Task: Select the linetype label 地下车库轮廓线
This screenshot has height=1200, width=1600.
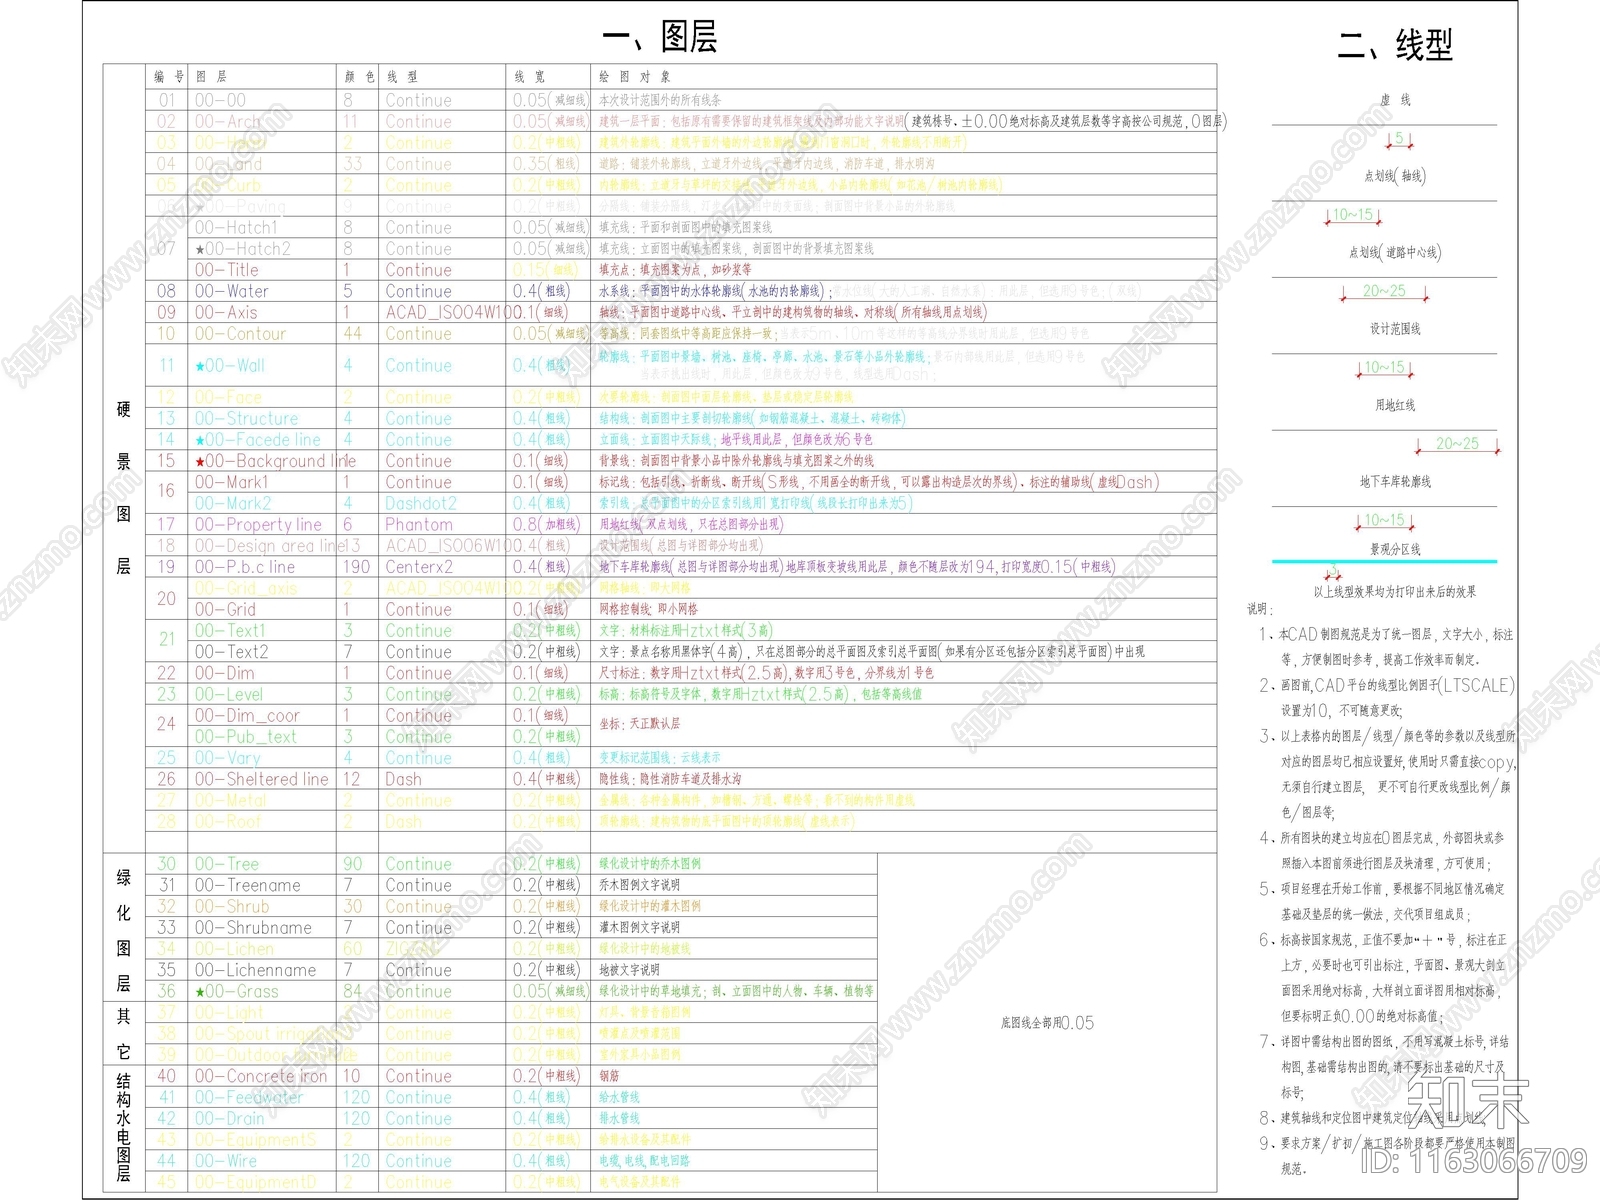Action: click(1395, 482)
